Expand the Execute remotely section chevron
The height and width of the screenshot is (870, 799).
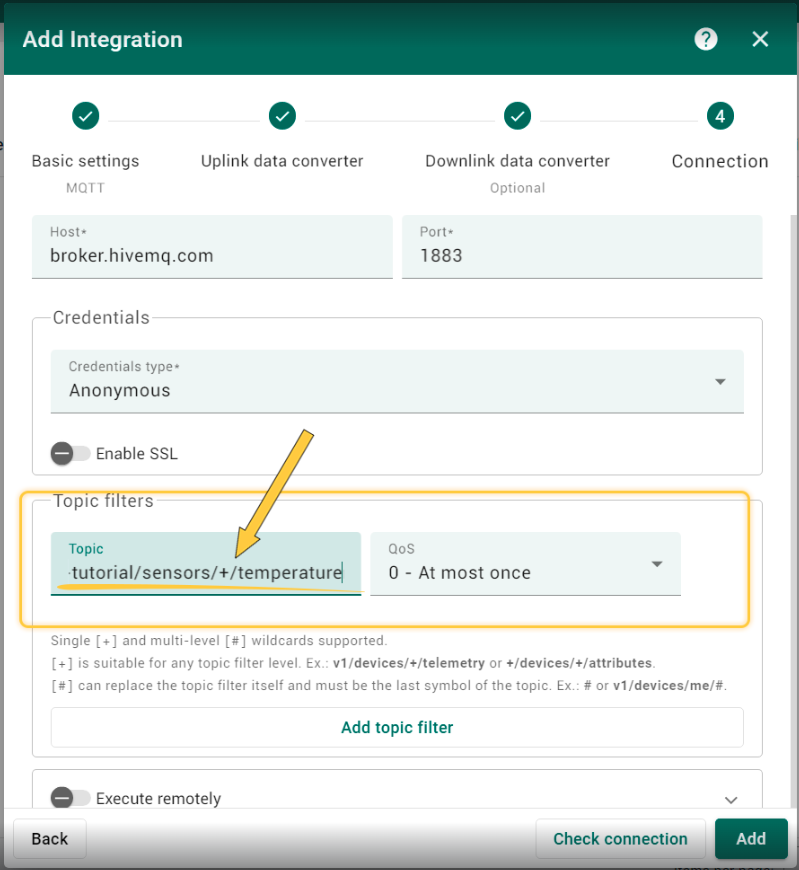(x=731, y=800)
